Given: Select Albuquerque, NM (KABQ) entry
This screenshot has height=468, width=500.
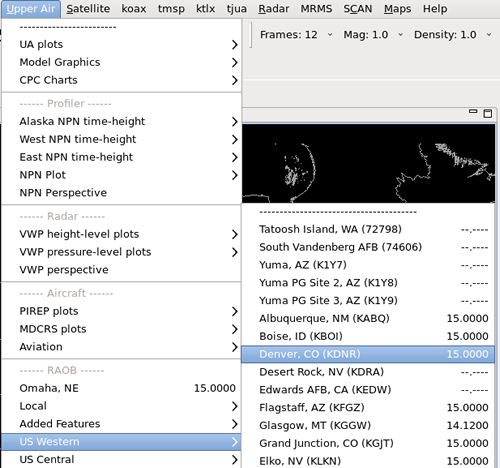Looking at the screenshot, I should coord(368,318).
